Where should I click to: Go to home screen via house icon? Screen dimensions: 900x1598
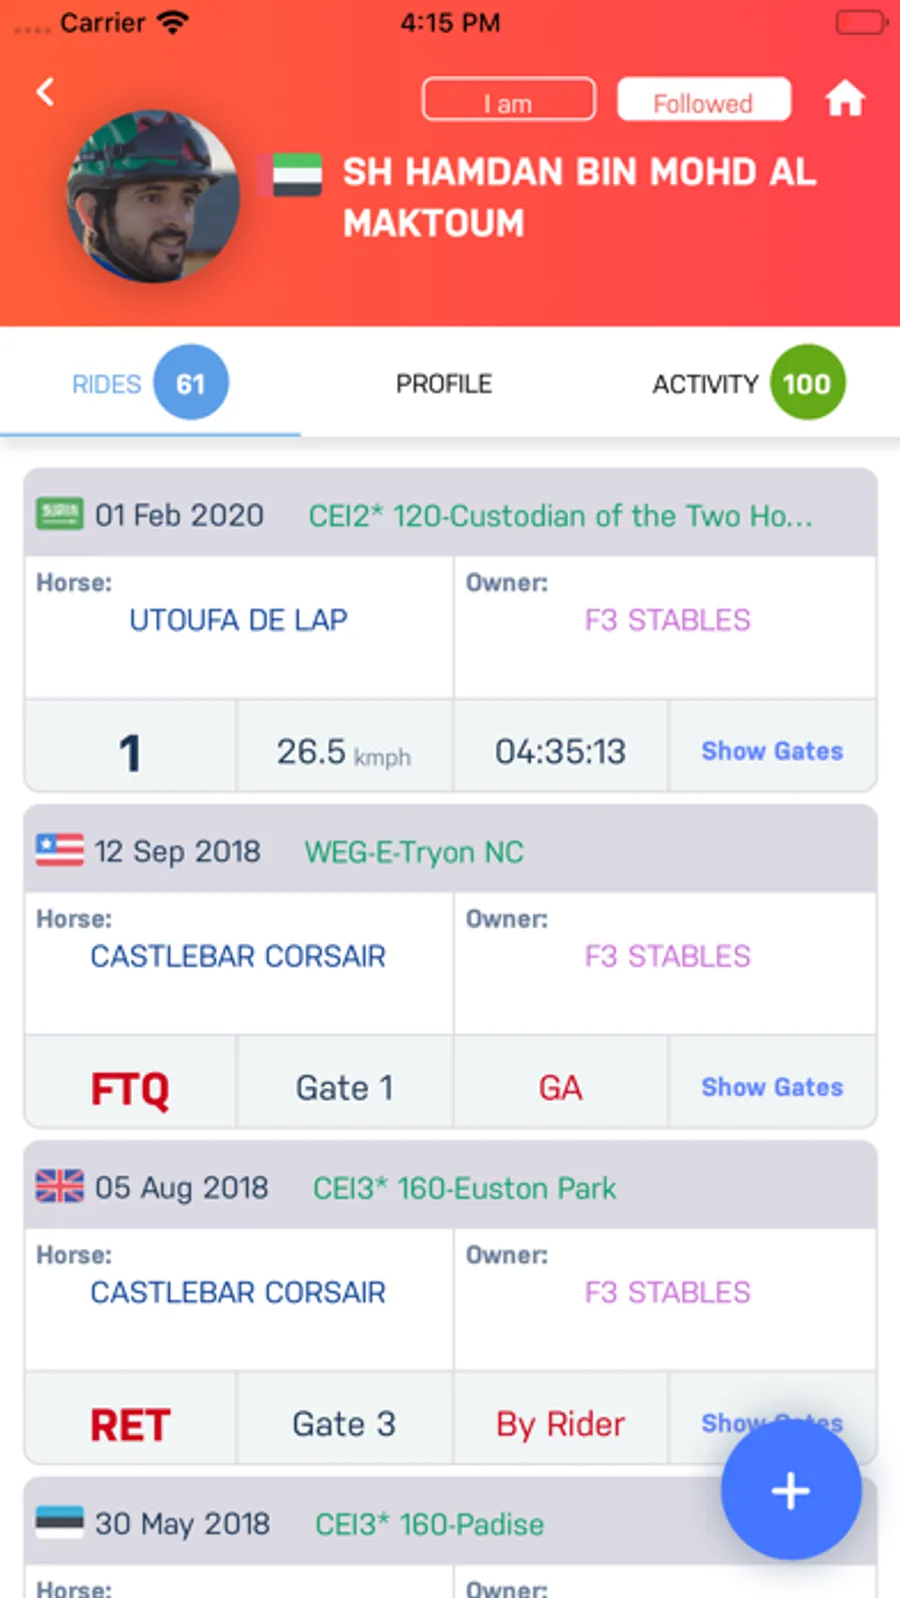pos(844,99)
